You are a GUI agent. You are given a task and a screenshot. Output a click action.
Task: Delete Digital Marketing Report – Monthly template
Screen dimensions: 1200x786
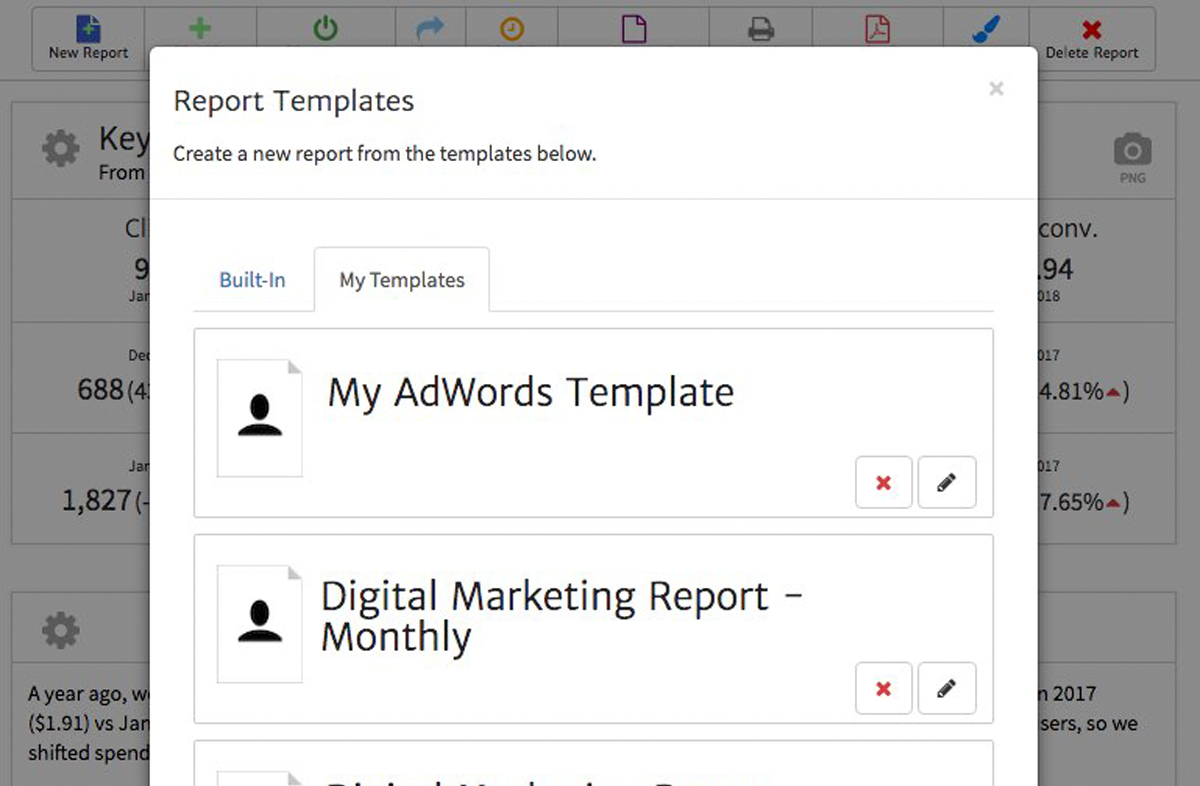883,688
